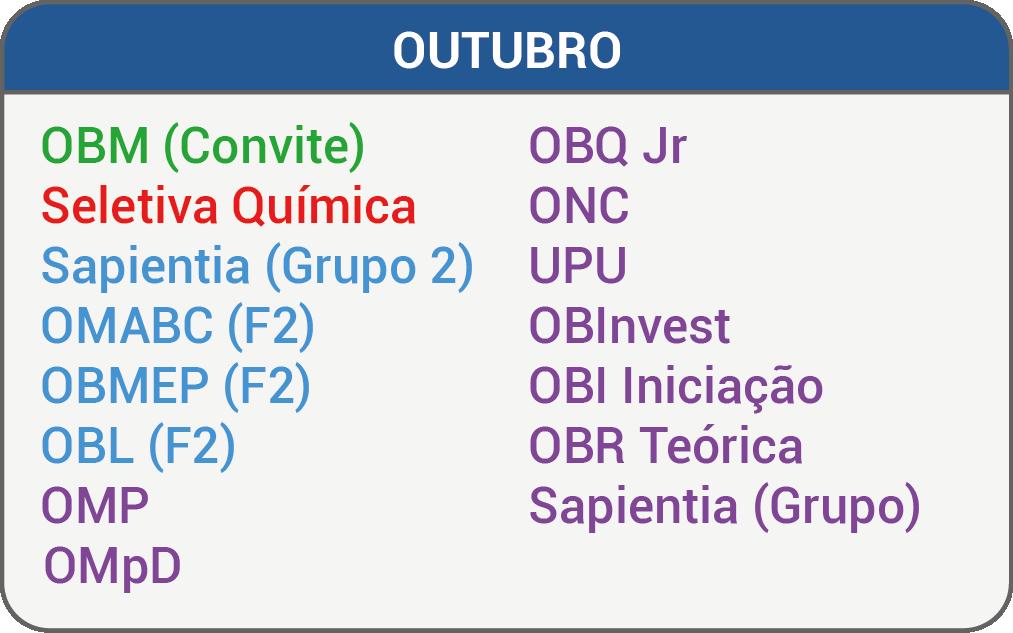
Task: Select the ONC olympiad item
Action: [579, 206]
